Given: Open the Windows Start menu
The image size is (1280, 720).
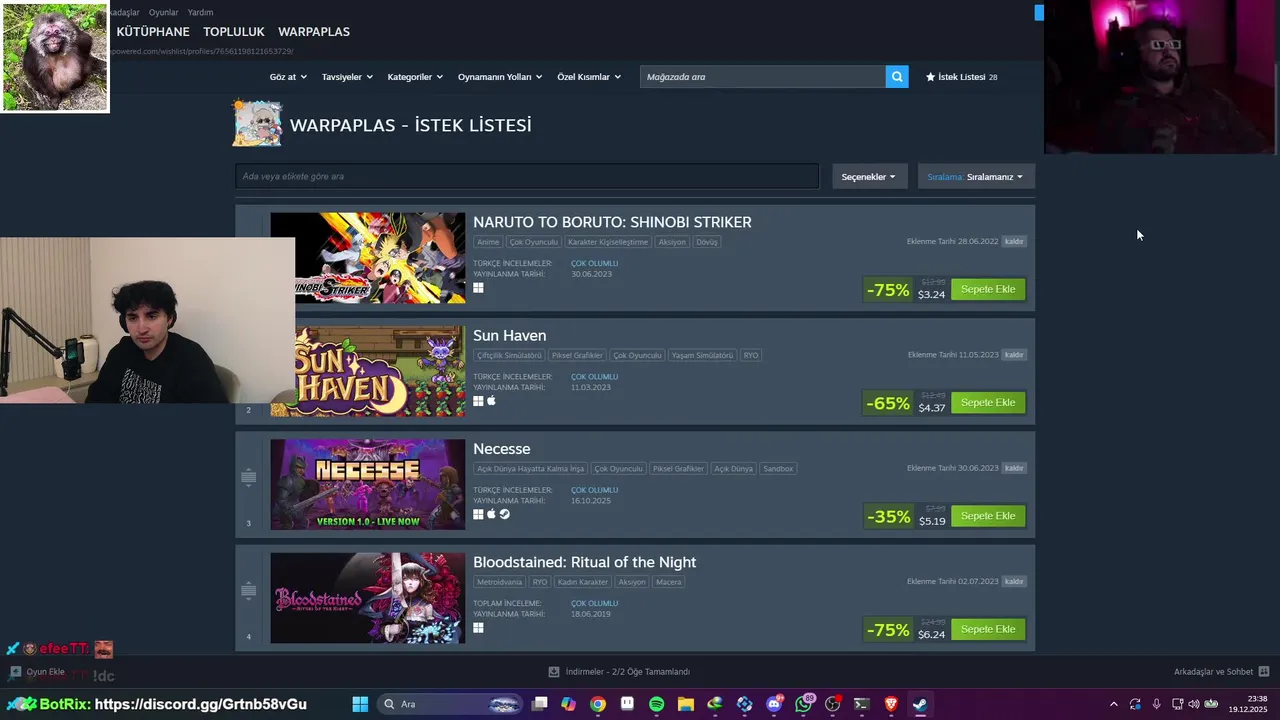Looking at the screenshot, I should coord(360,704).
